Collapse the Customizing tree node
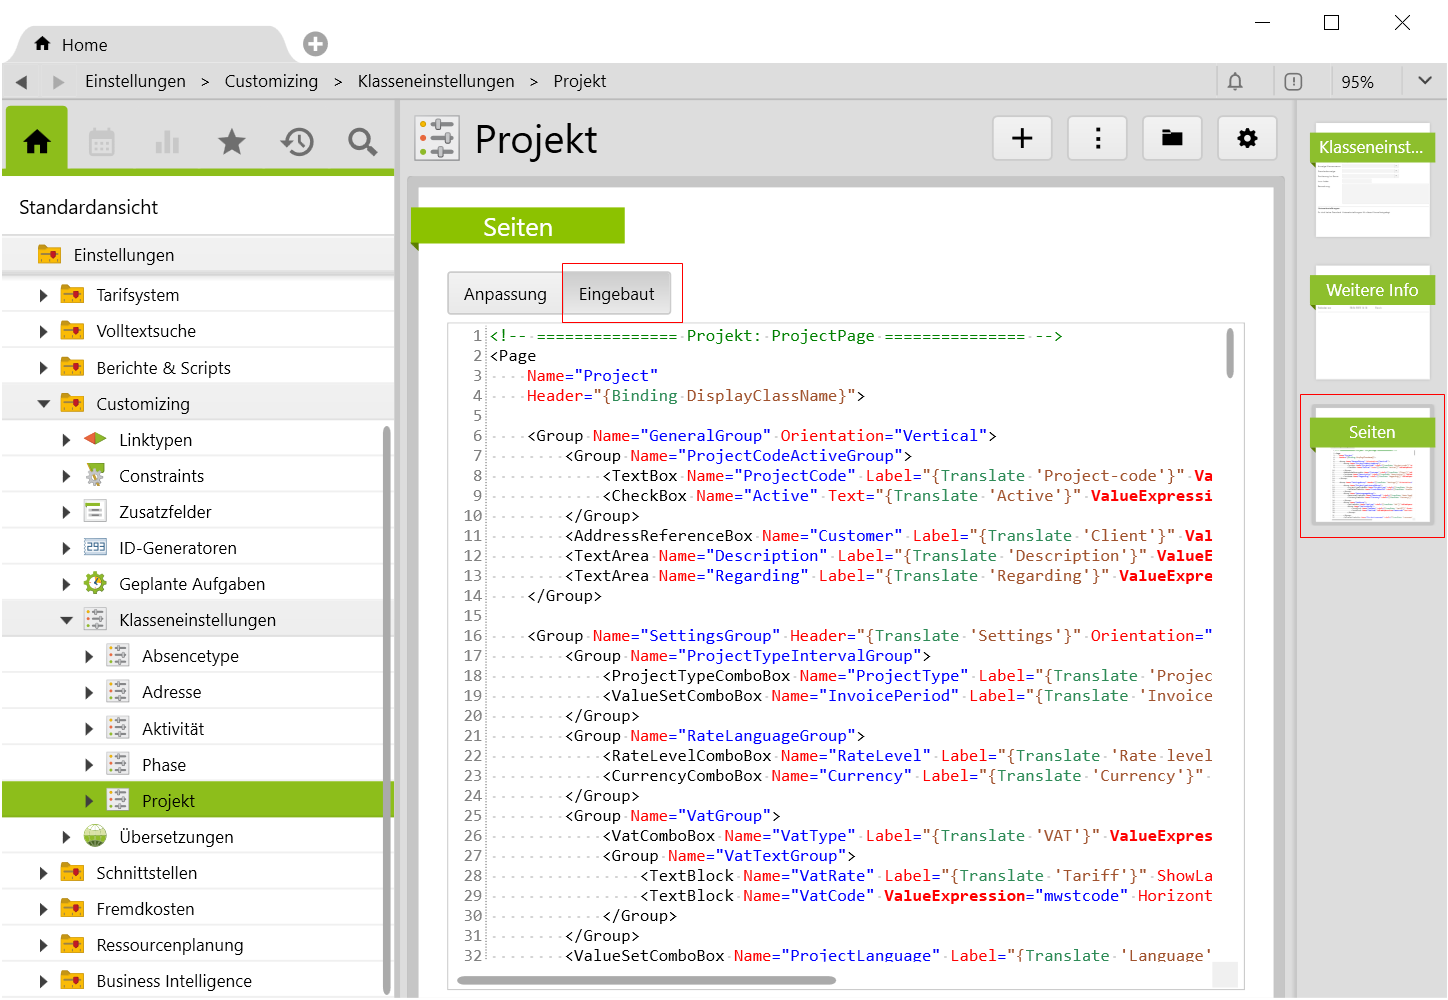Image resolution: width=1448 pixels, height=1000 pixels. click(43, 404)
